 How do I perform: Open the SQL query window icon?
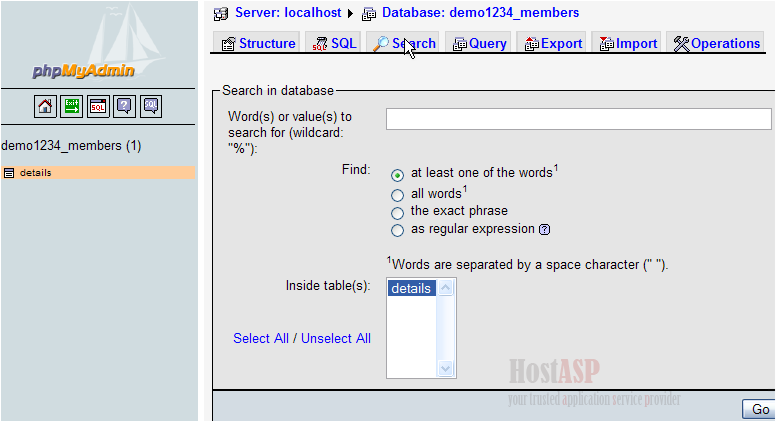pyautogui.click(x=98, y=106)
